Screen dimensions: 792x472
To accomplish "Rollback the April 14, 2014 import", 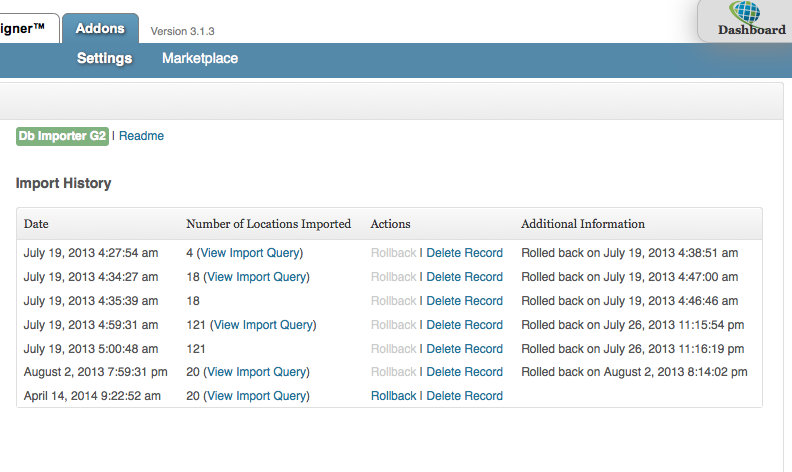I will pyautogui.click(x=393, y=396).
